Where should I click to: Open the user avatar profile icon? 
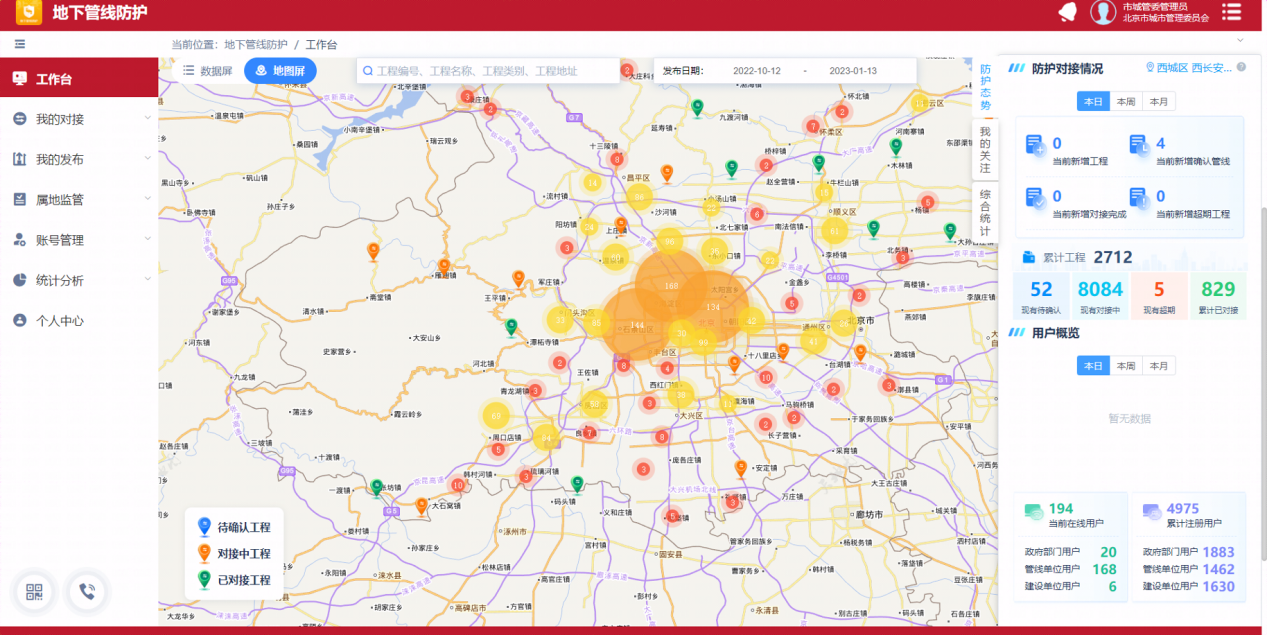coord(1102,12)
